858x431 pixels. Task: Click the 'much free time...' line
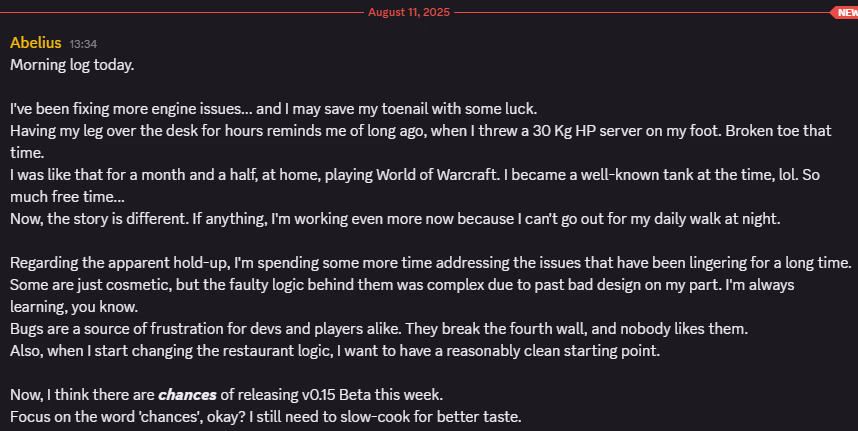(x=67, y=197)
